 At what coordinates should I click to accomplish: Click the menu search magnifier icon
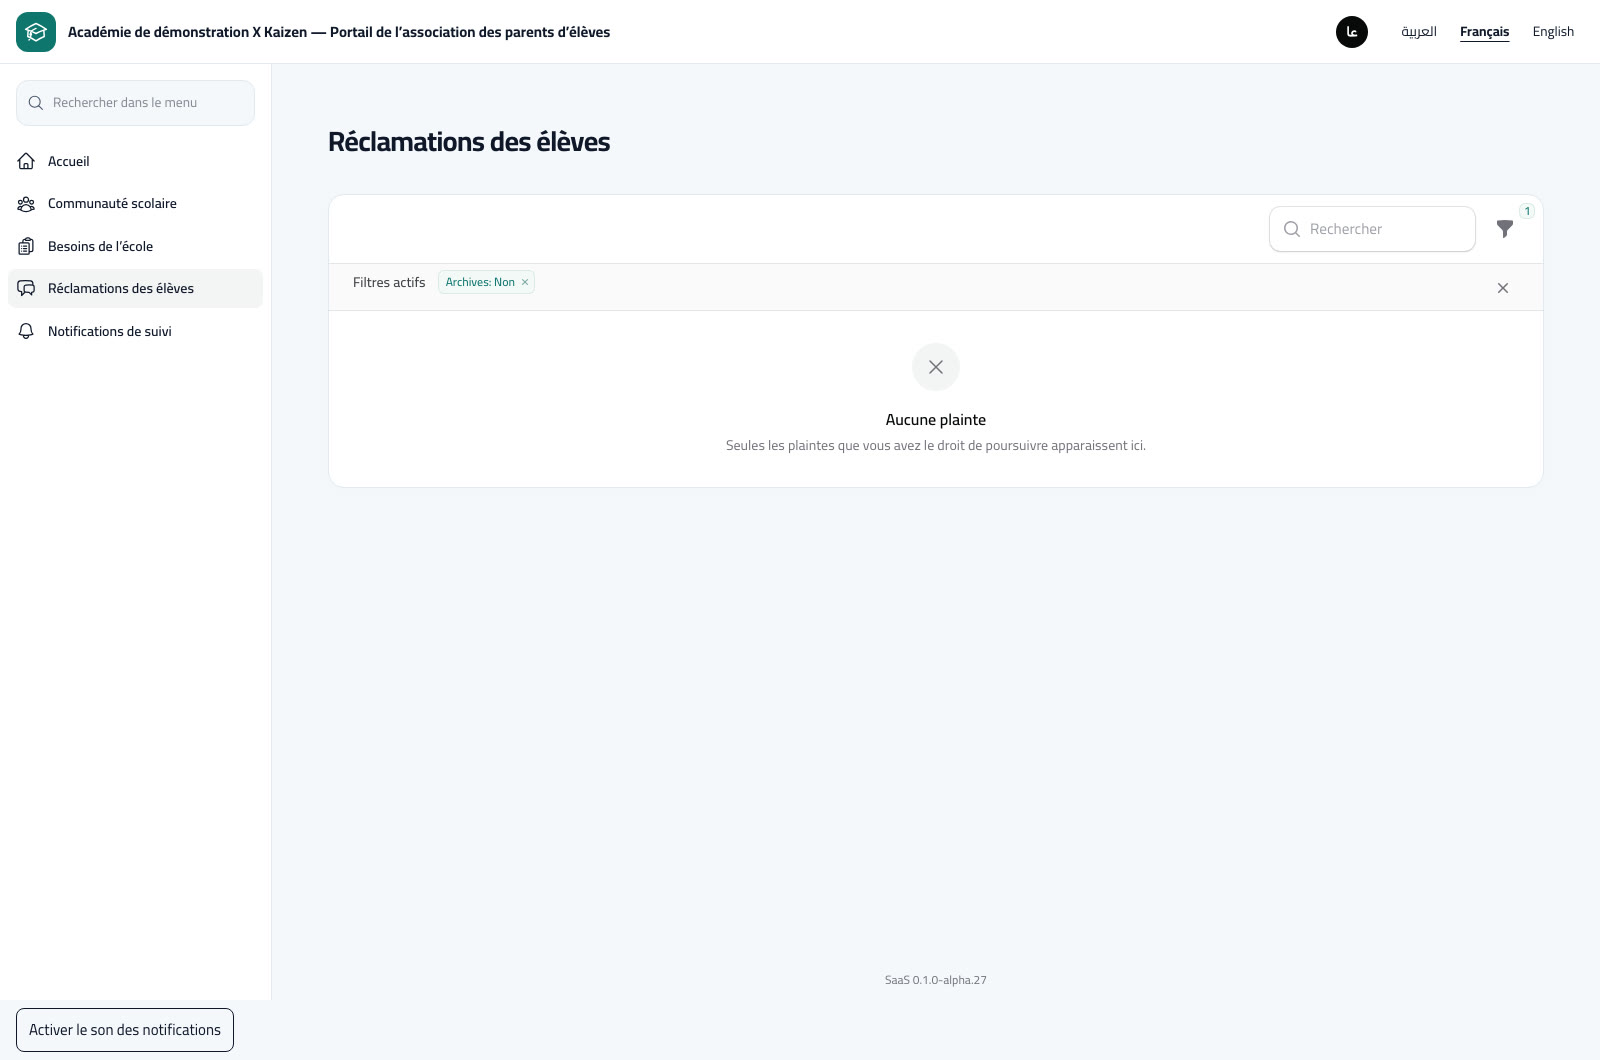36,103
